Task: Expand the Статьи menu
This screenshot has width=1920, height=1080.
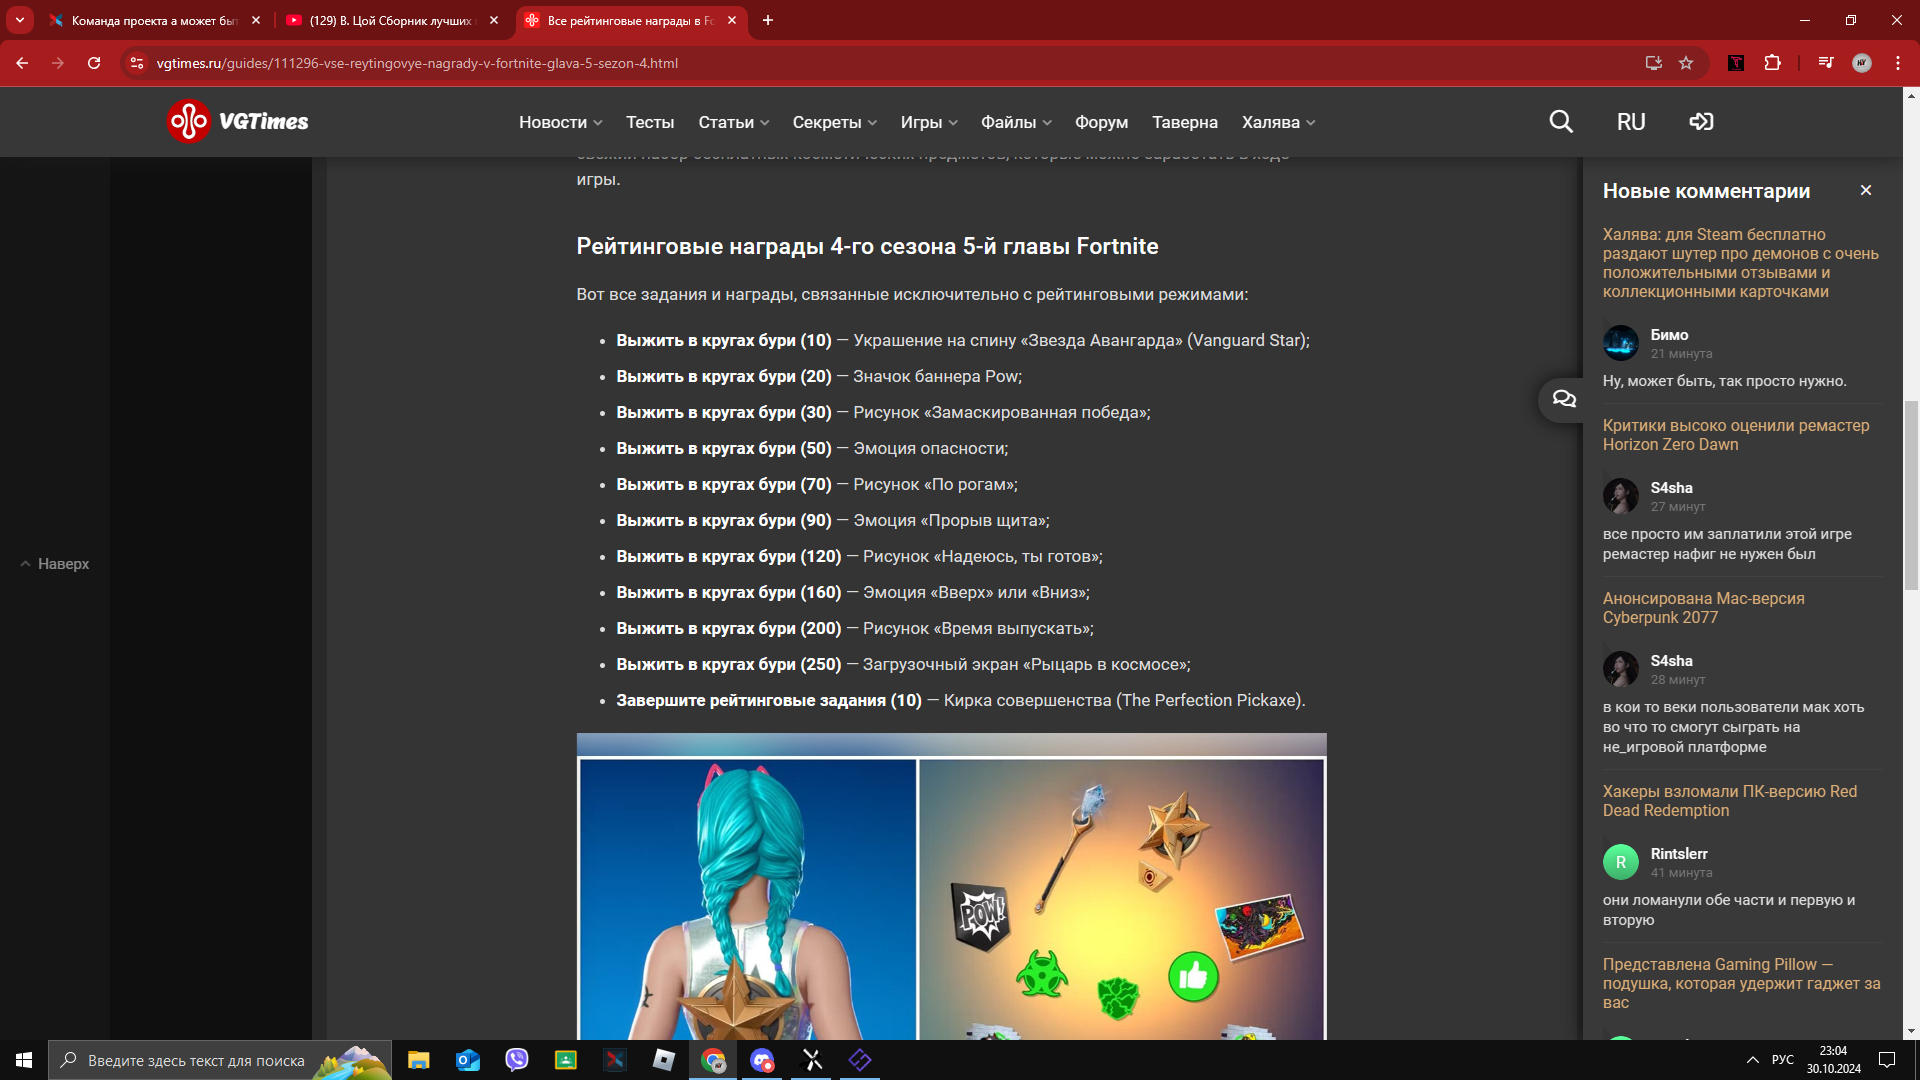Action: point(734,122)
